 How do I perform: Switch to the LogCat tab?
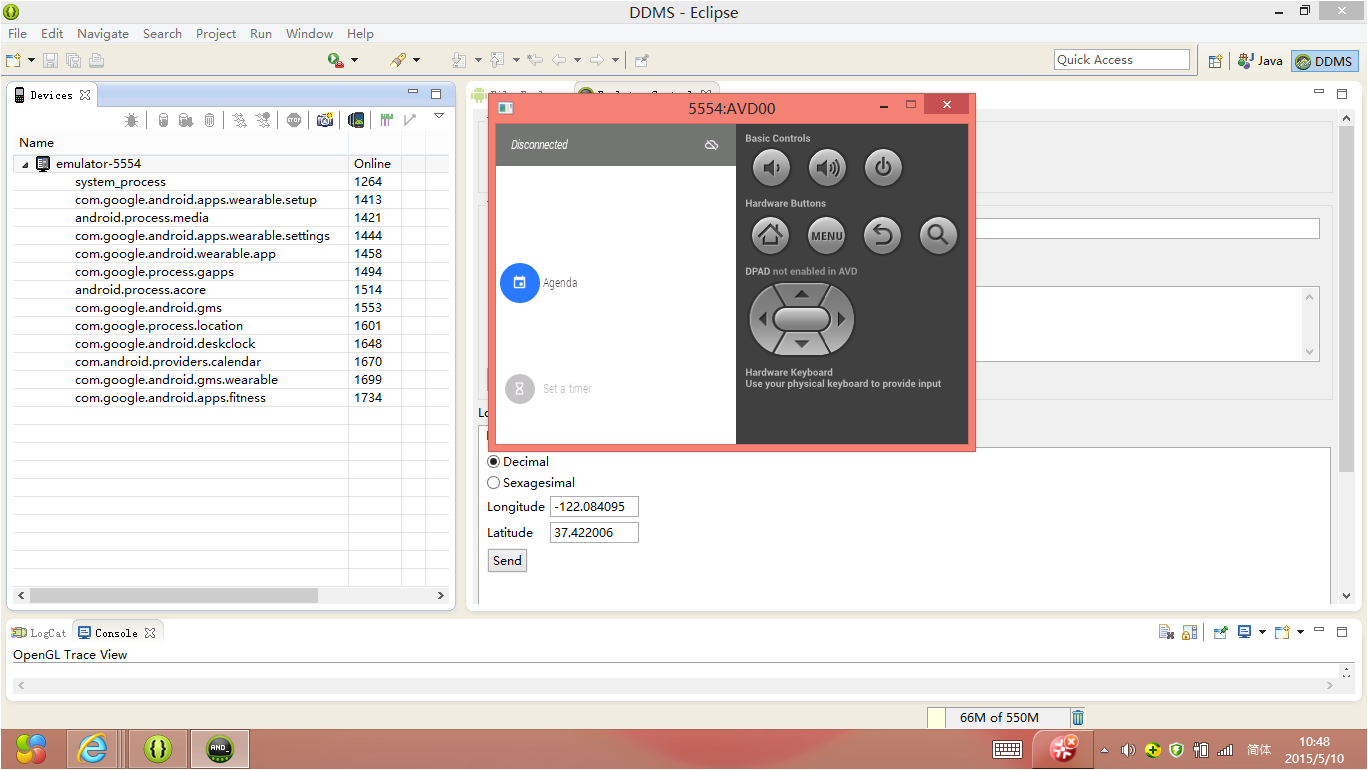[x=39, y=633]
